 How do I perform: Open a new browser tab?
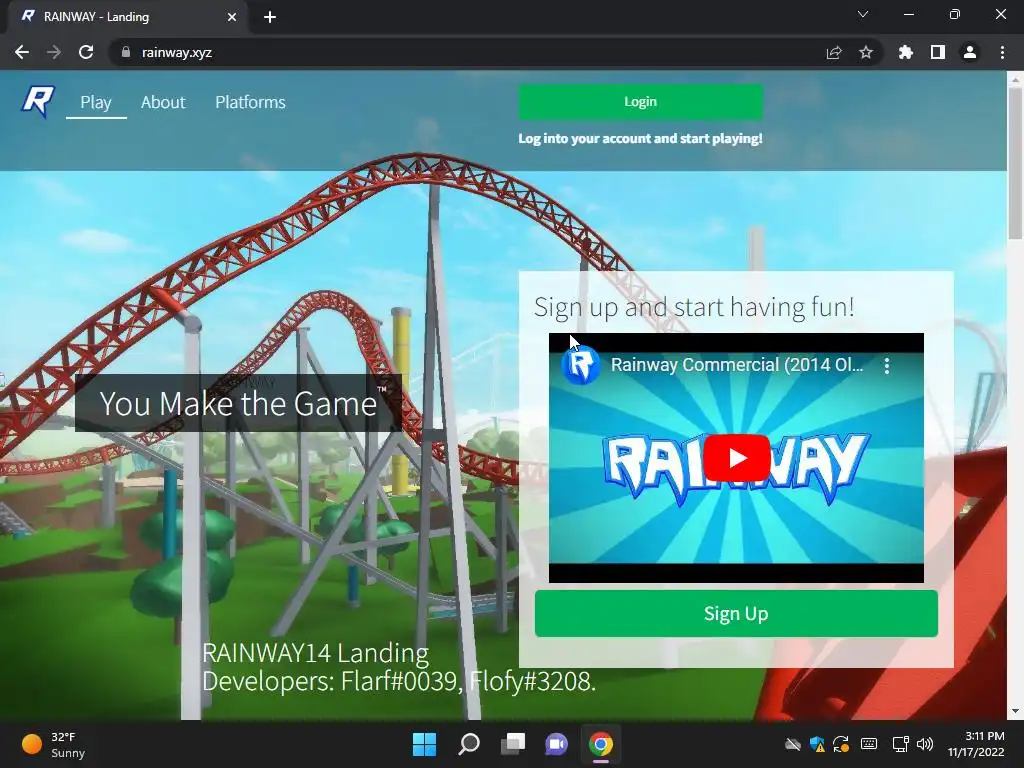[x=270, y=17]
